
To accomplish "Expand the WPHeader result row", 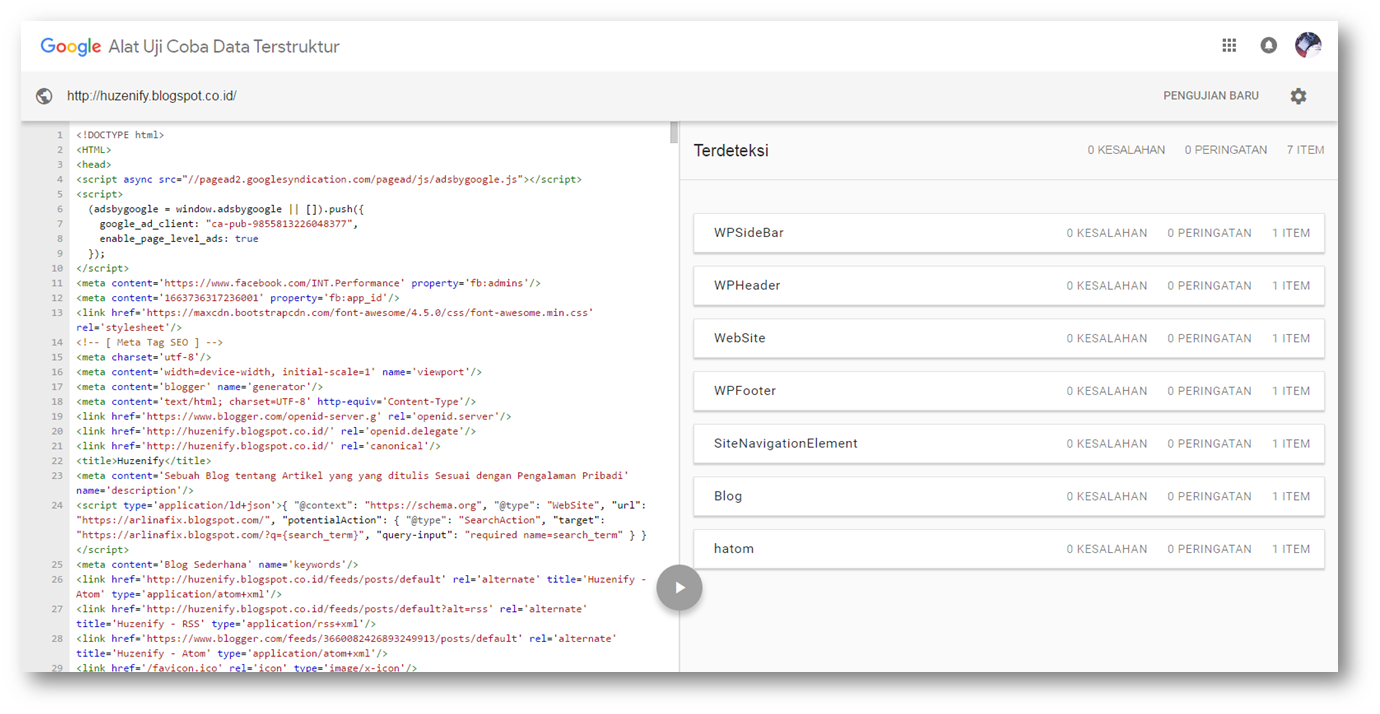I will pos(1008,285).
